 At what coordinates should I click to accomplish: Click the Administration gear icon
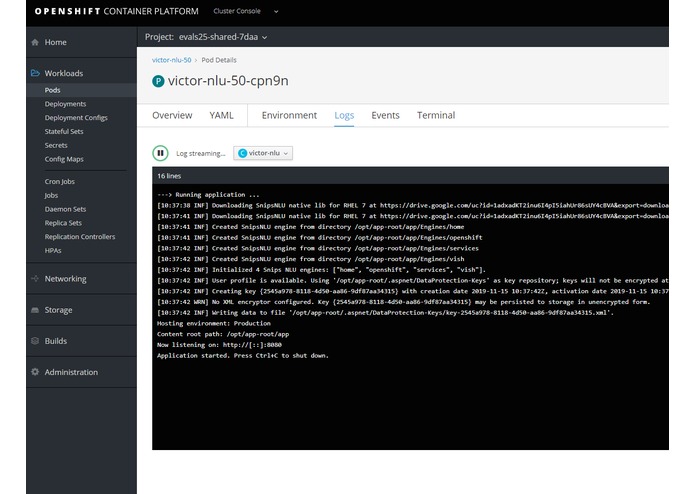click(35, 372)
